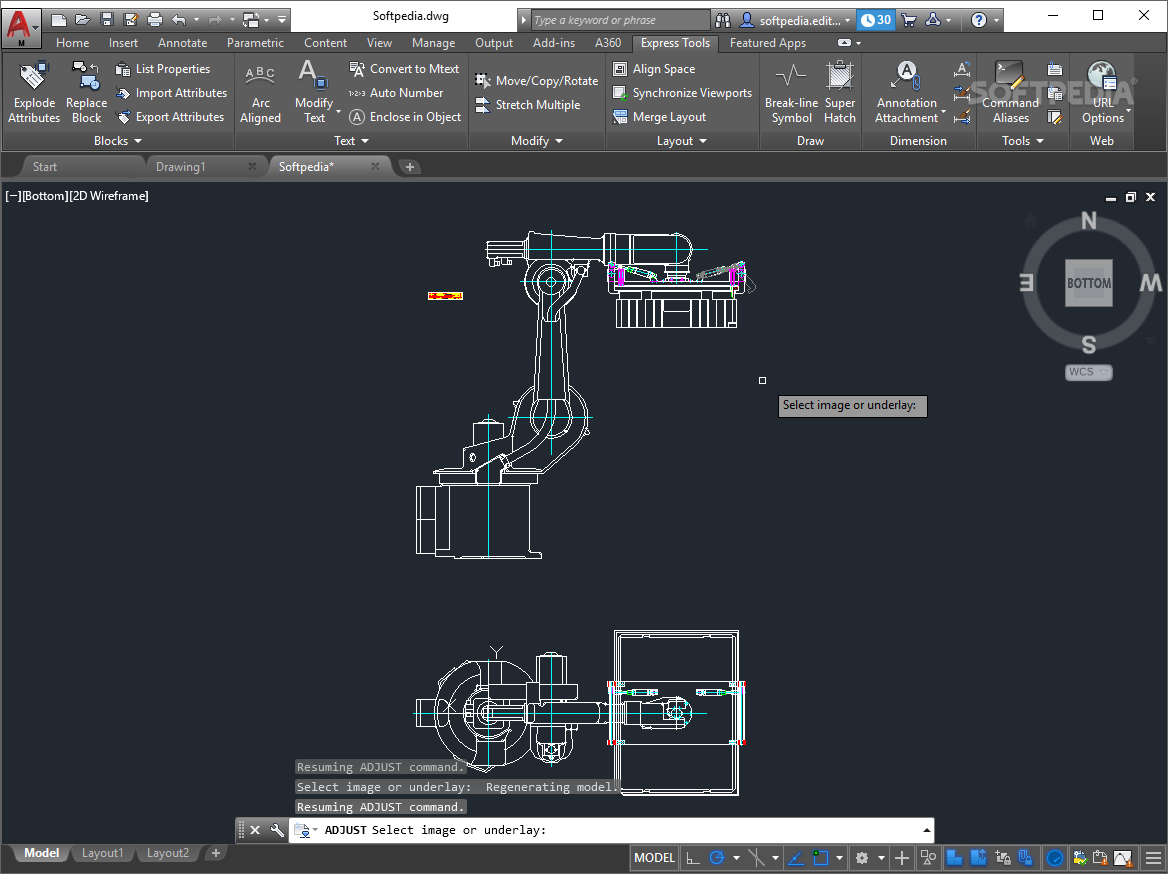This screenshot has width=1168, height=874.
Task: Click the Break-line Symbol tool
Action: coord(791,93)
